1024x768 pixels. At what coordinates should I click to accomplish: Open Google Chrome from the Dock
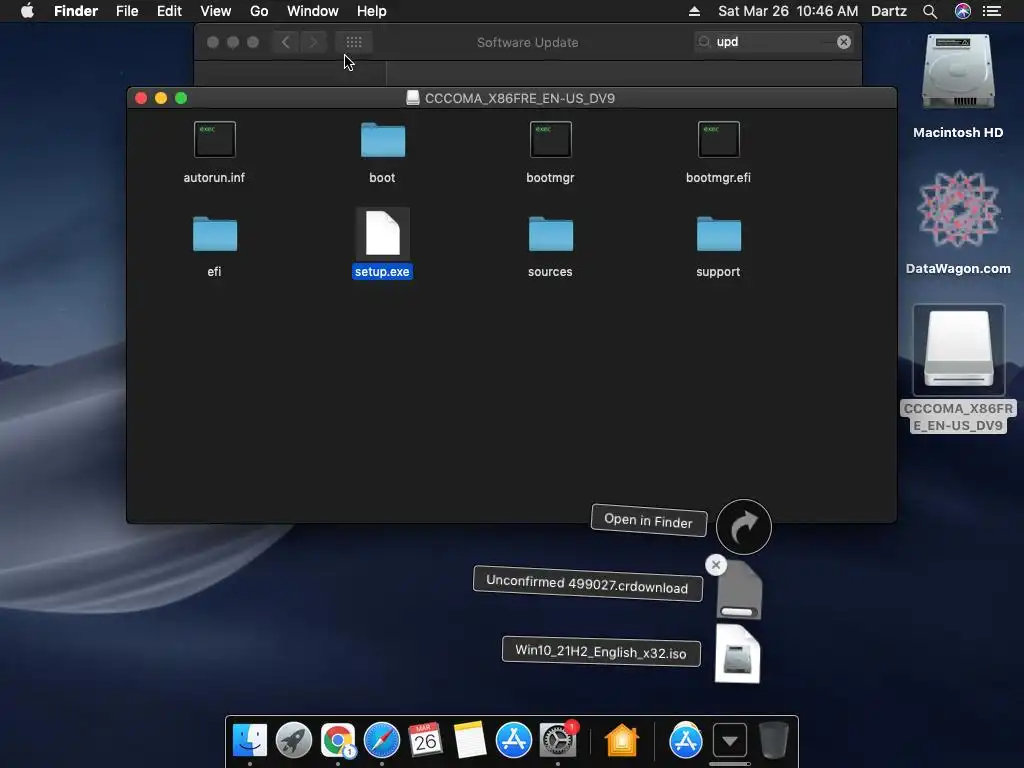tap(338, 740)
